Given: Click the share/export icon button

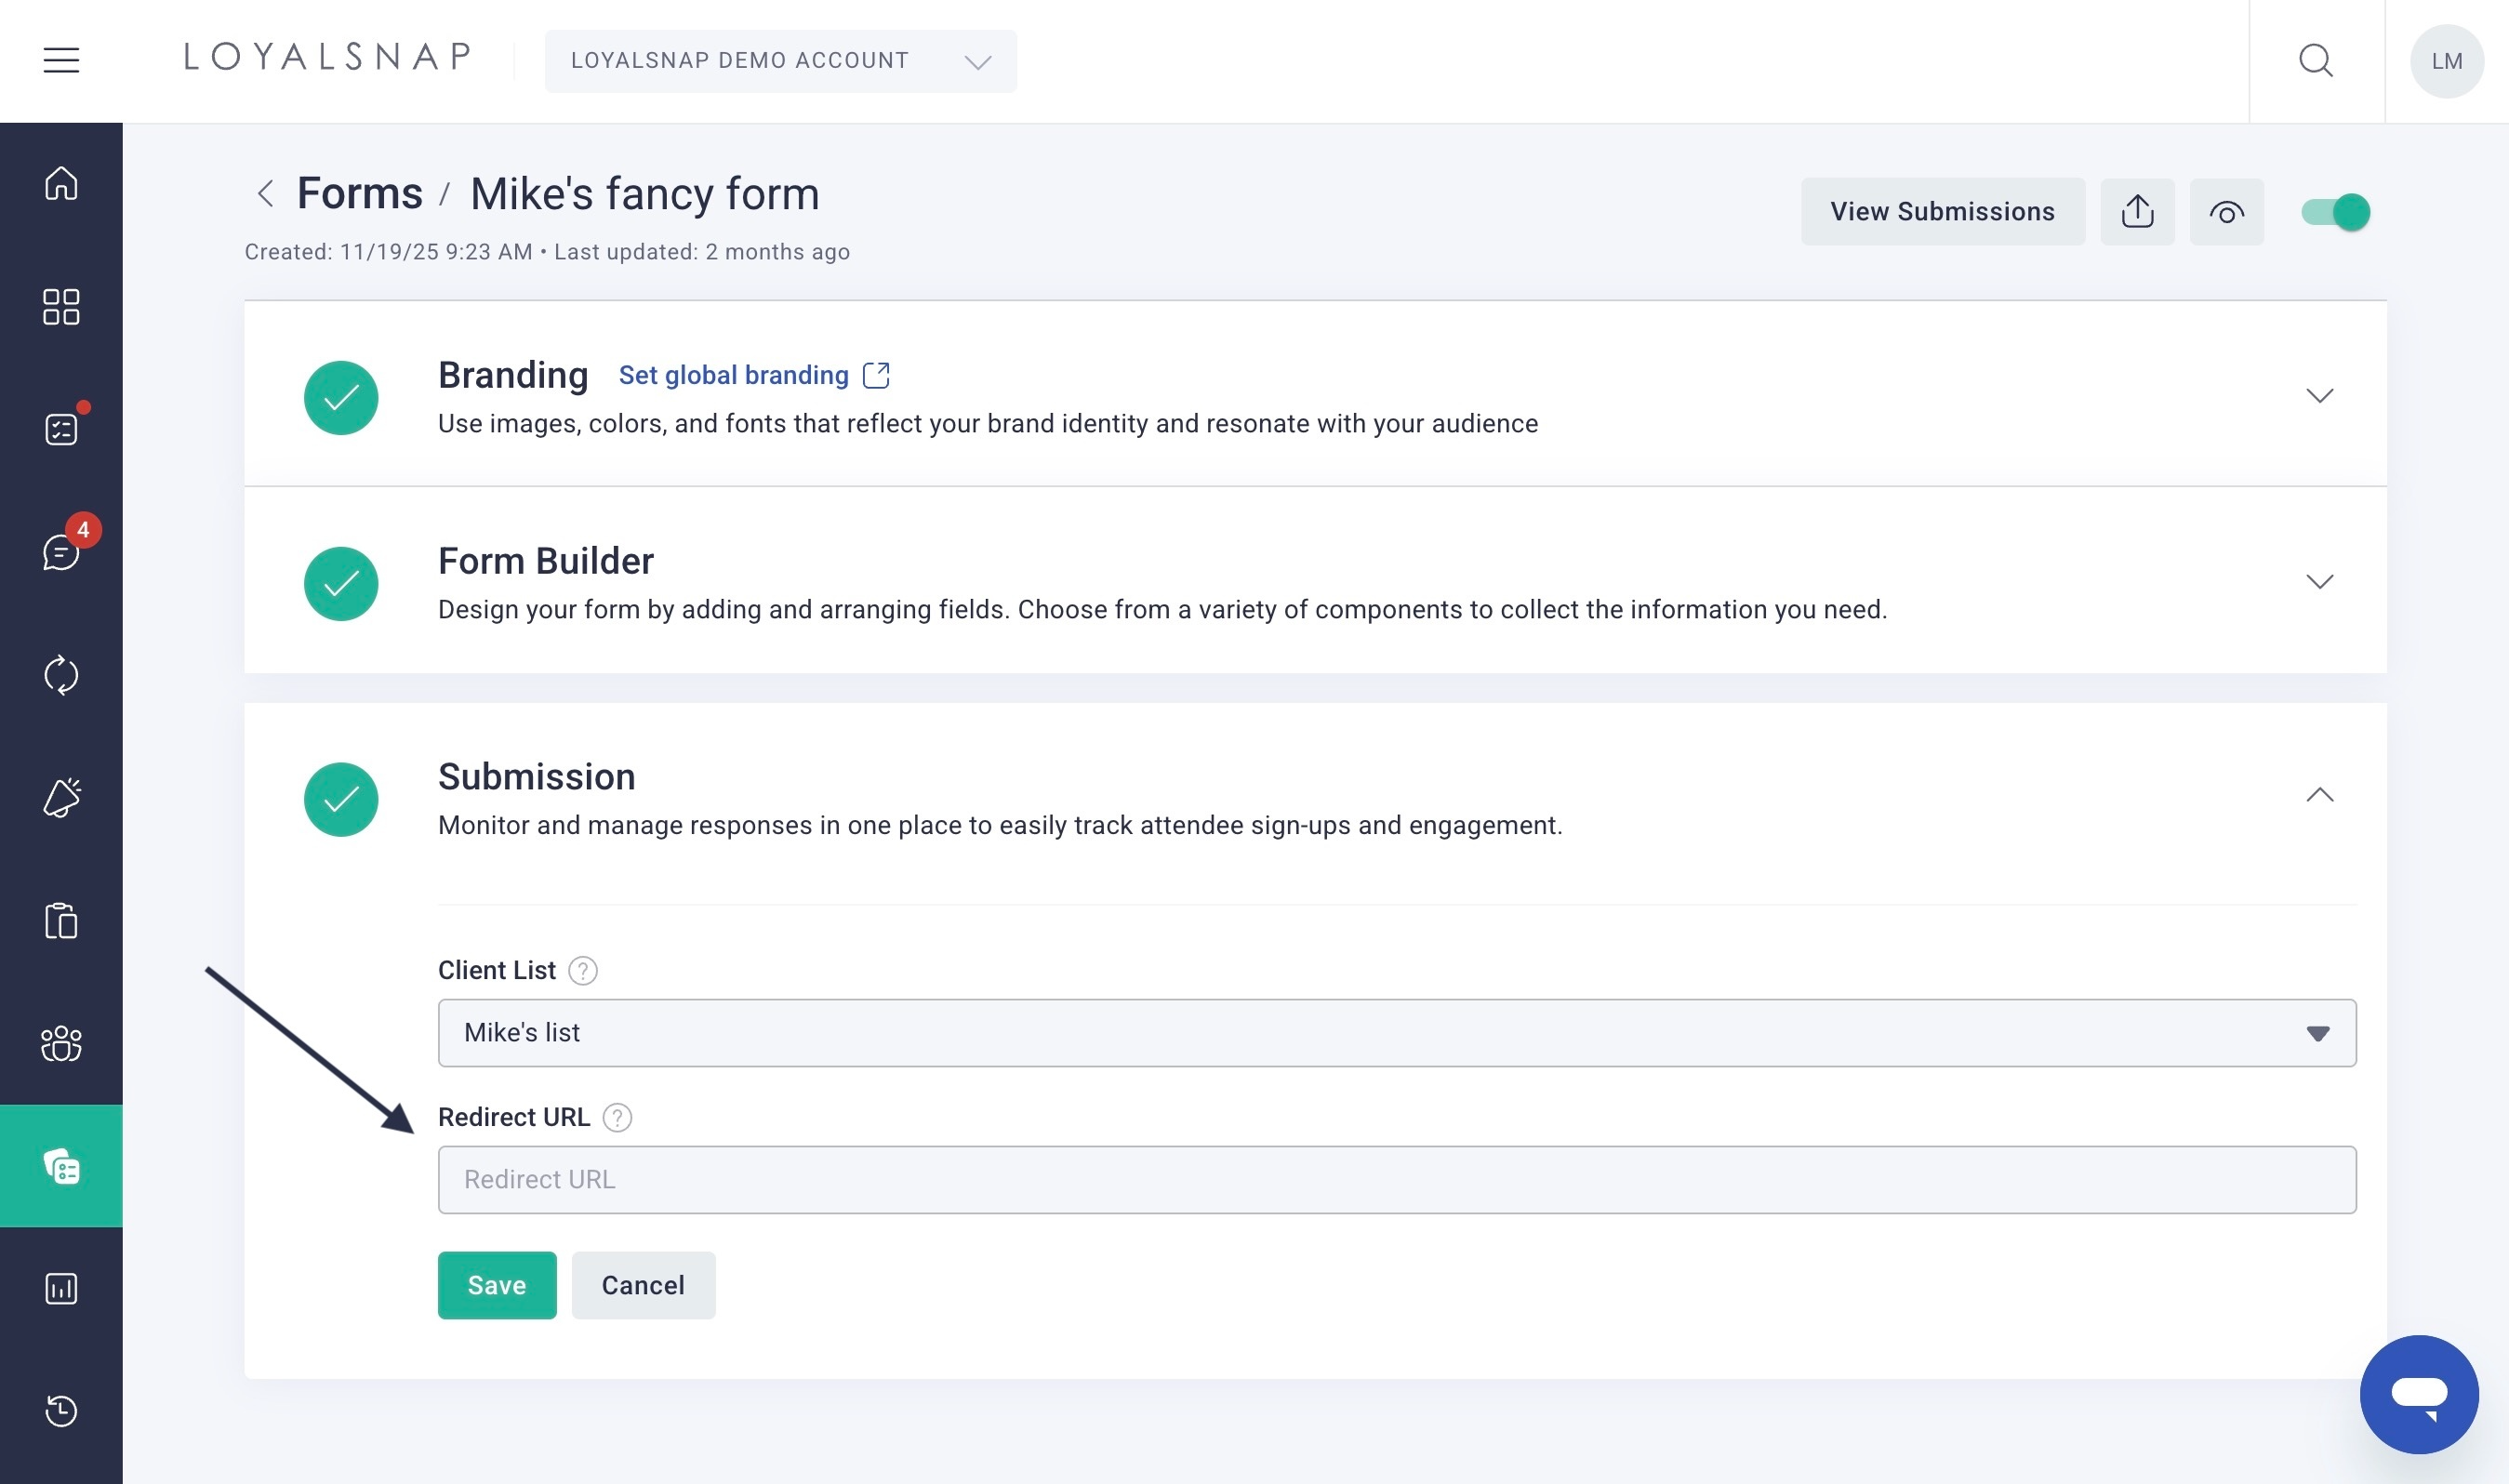Looking at the screenshot, I should click(x=2137, y=212).
